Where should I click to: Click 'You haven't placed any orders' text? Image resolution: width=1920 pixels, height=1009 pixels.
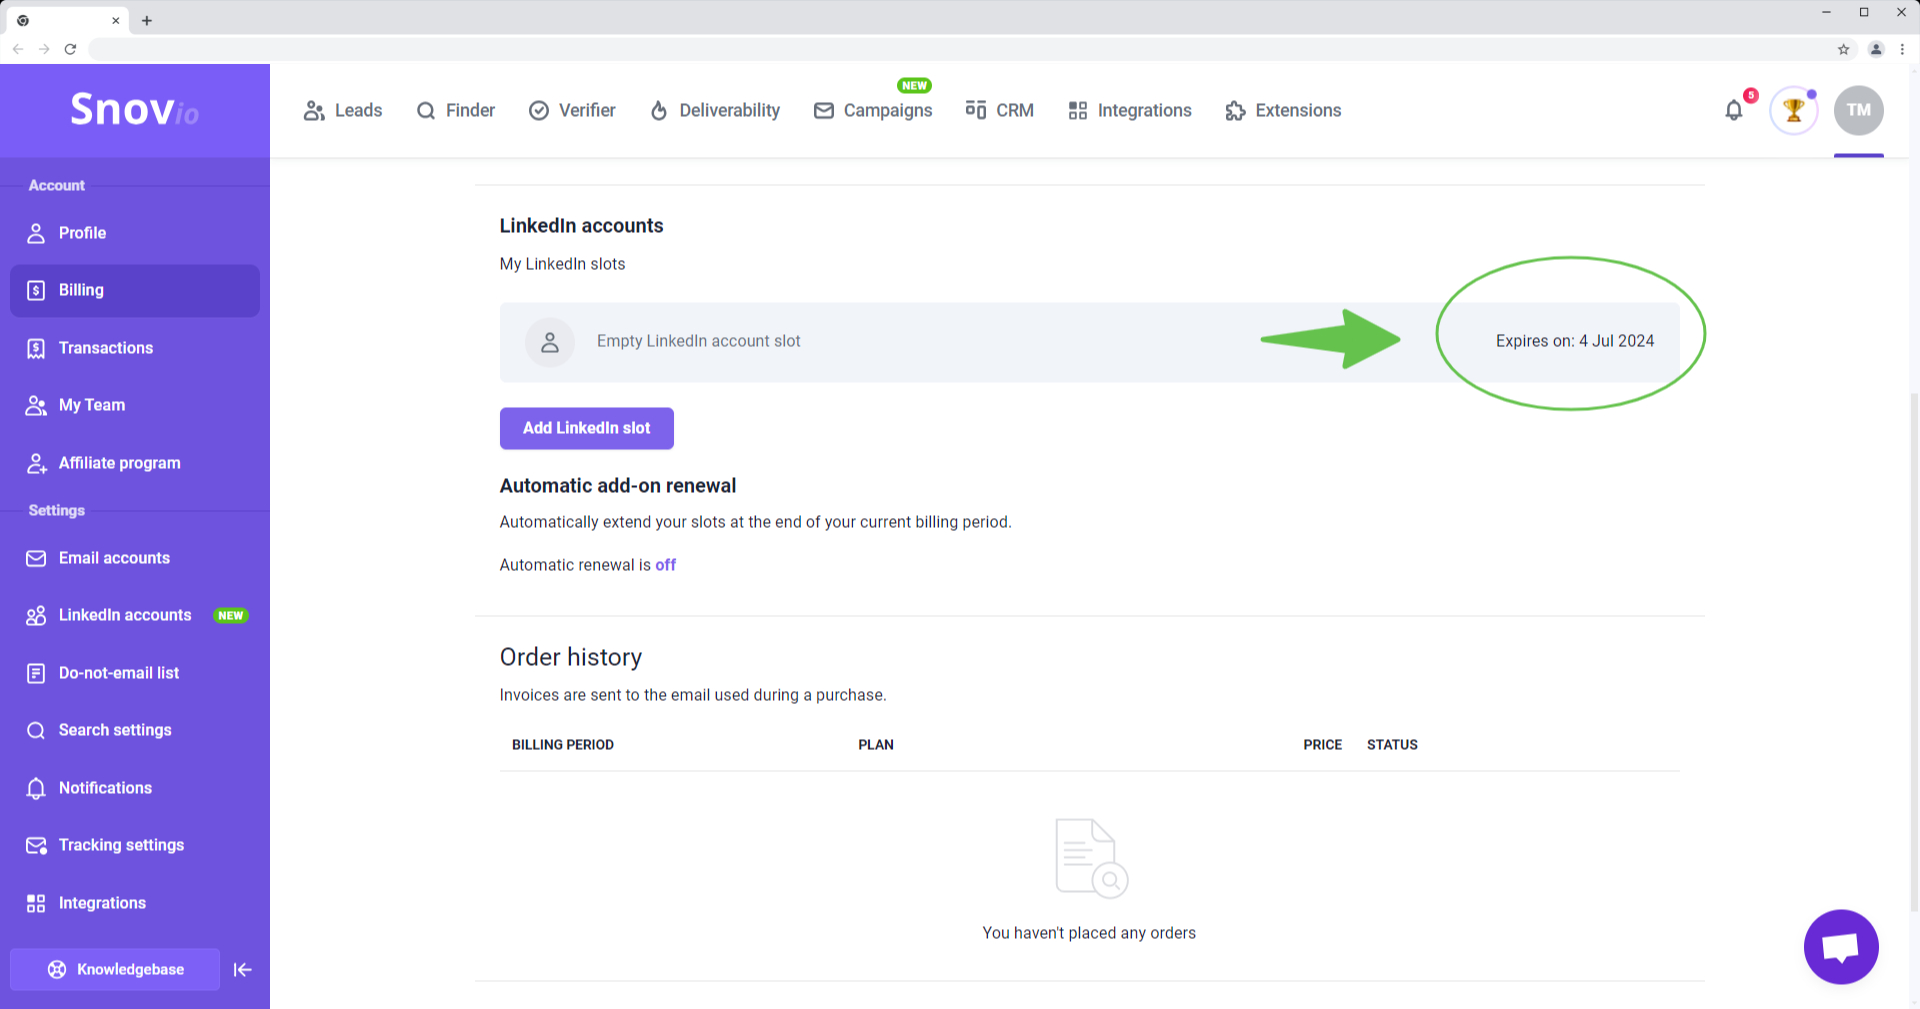tap(1089, 933)
